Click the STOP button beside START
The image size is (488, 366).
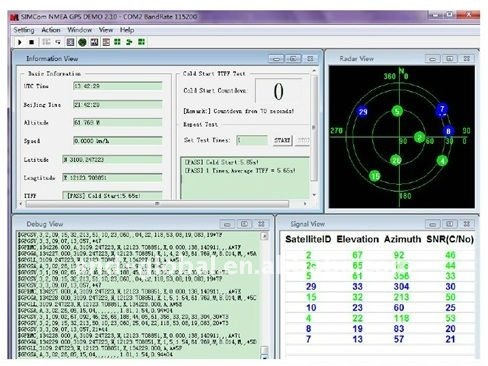303,140
